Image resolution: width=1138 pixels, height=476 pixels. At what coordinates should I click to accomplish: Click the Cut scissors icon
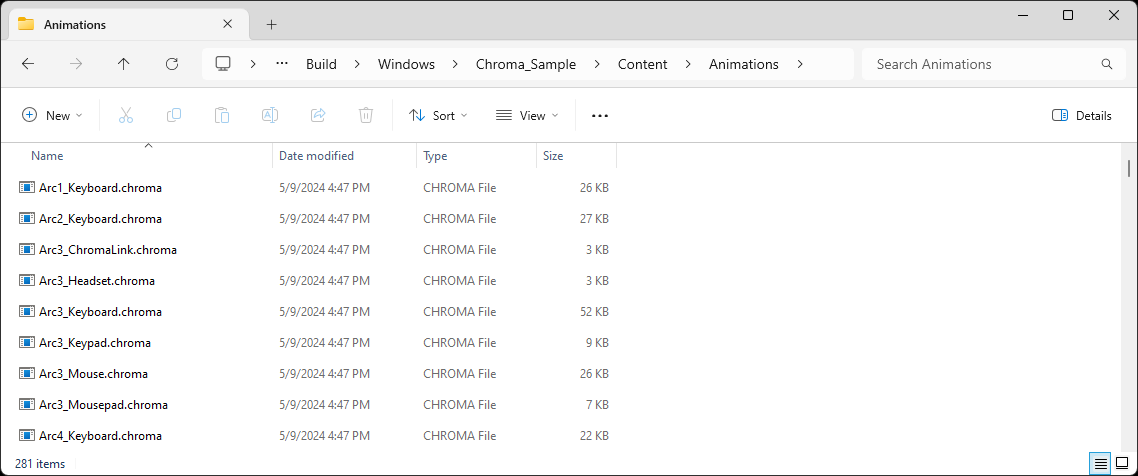(126, 116)
